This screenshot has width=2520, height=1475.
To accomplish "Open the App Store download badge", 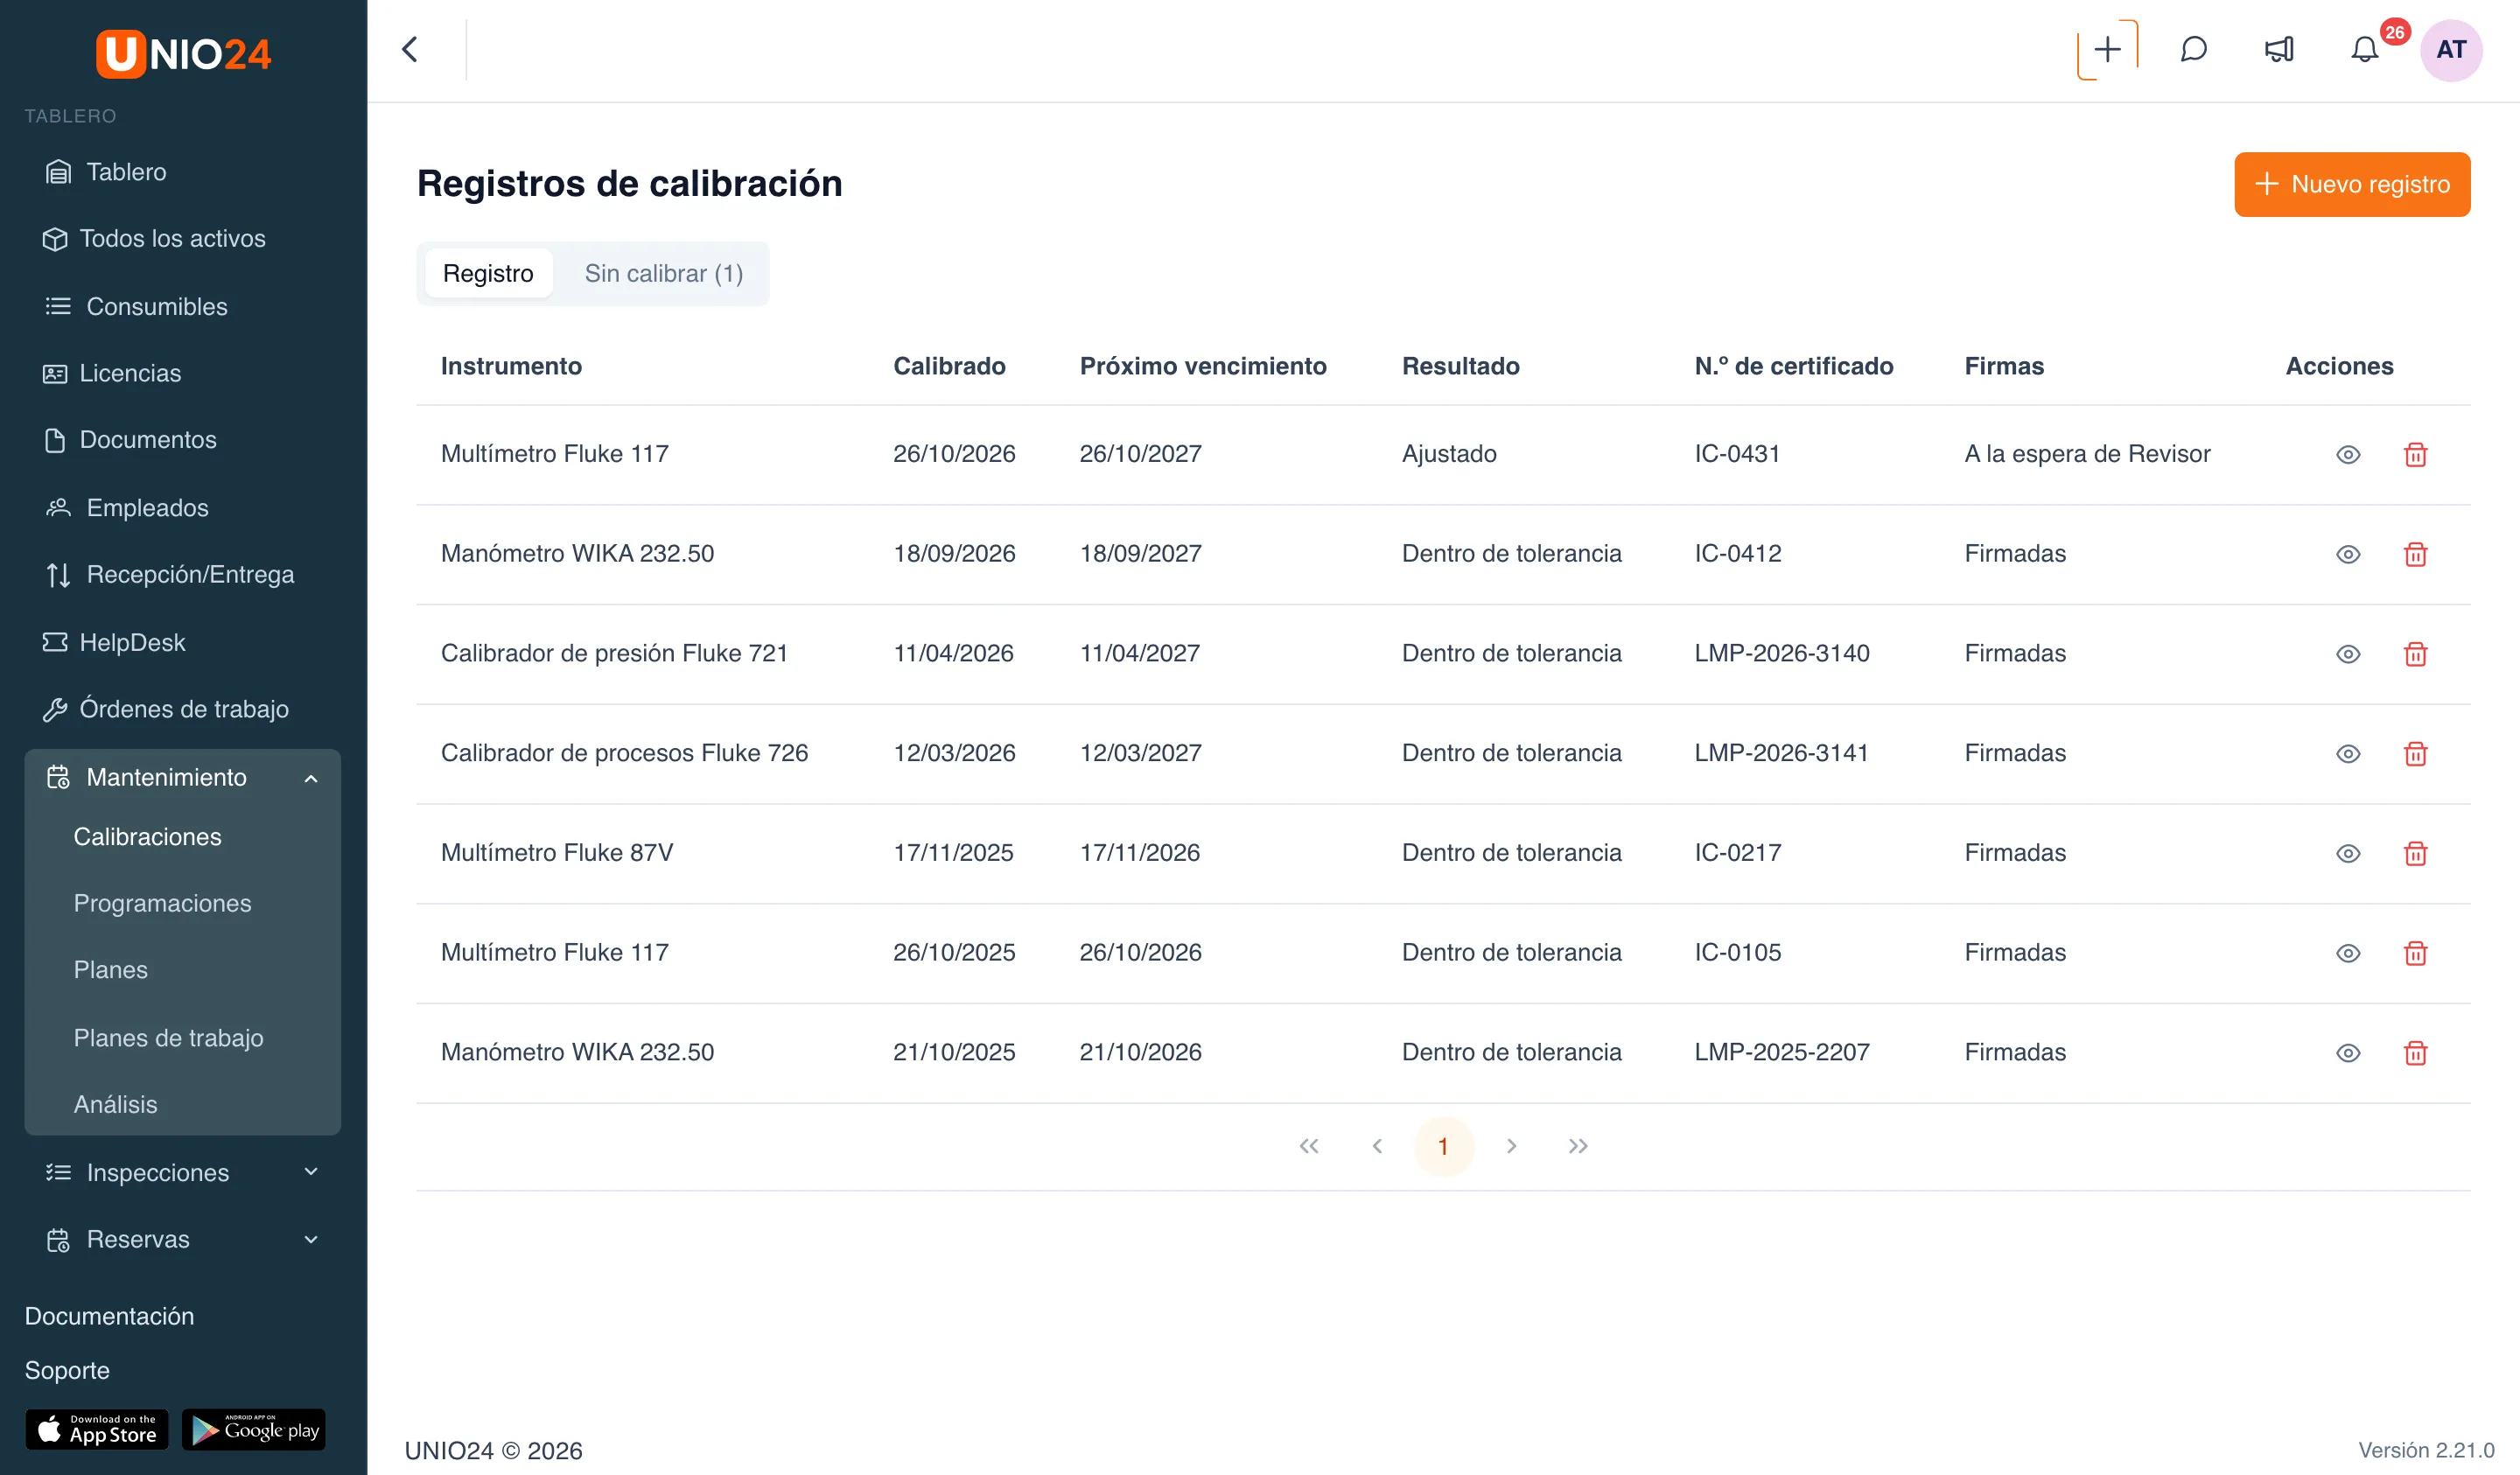I will click(97, 1430).
